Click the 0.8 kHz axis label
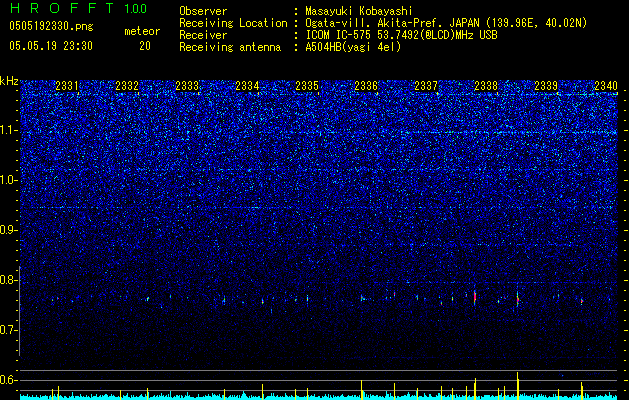Viewport: 629px width, 400px height. point(9,280)
